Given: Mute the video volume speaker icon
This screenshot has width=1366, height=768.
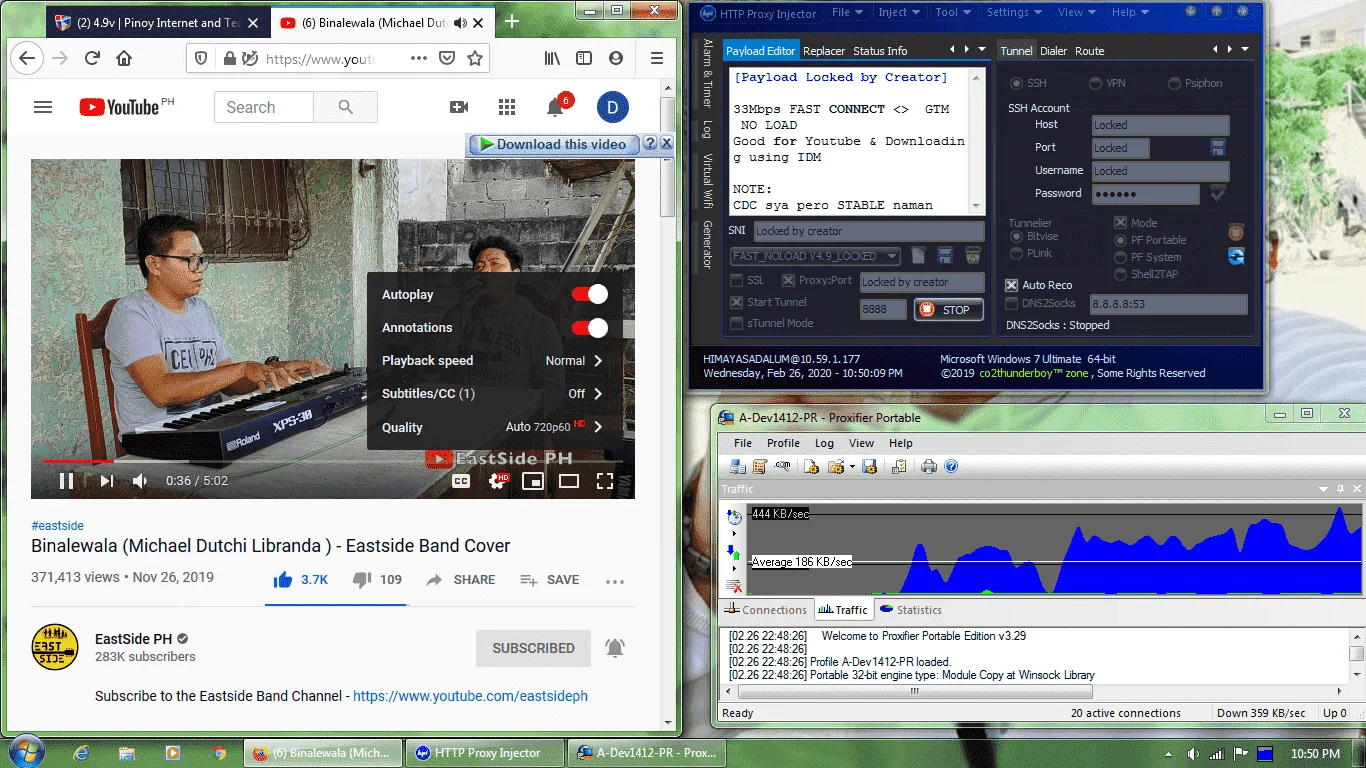Looking at the screenshot, I should pos(140,481).
